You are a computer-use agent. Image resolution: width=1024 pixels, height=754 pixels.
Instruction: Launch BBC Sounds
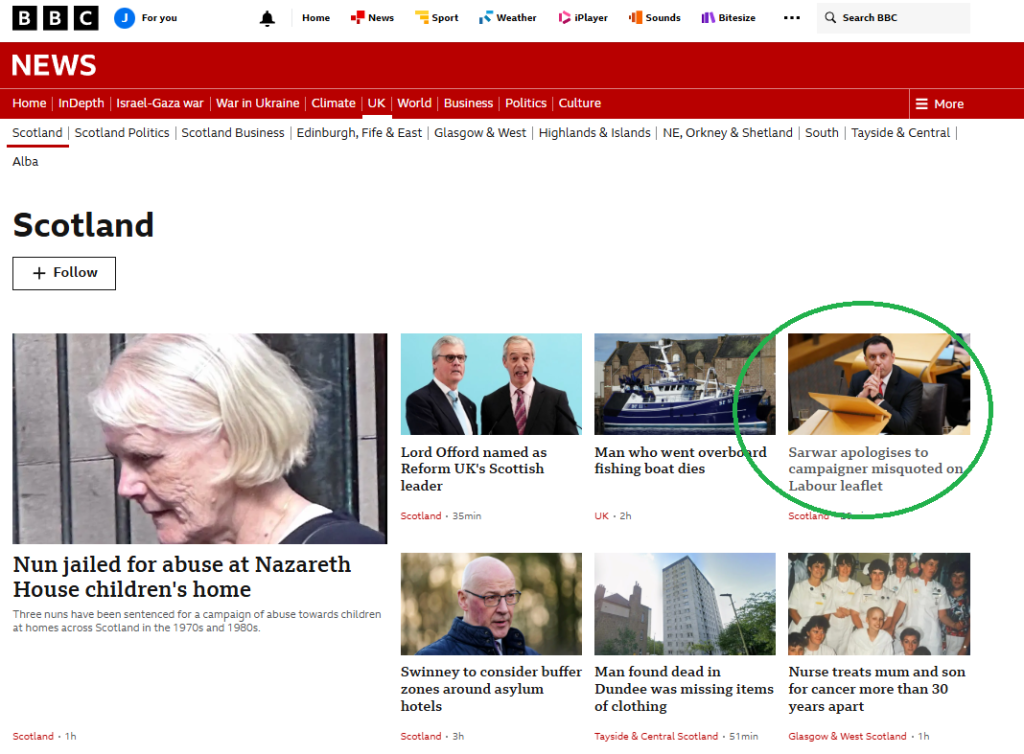tap(654, 18)
